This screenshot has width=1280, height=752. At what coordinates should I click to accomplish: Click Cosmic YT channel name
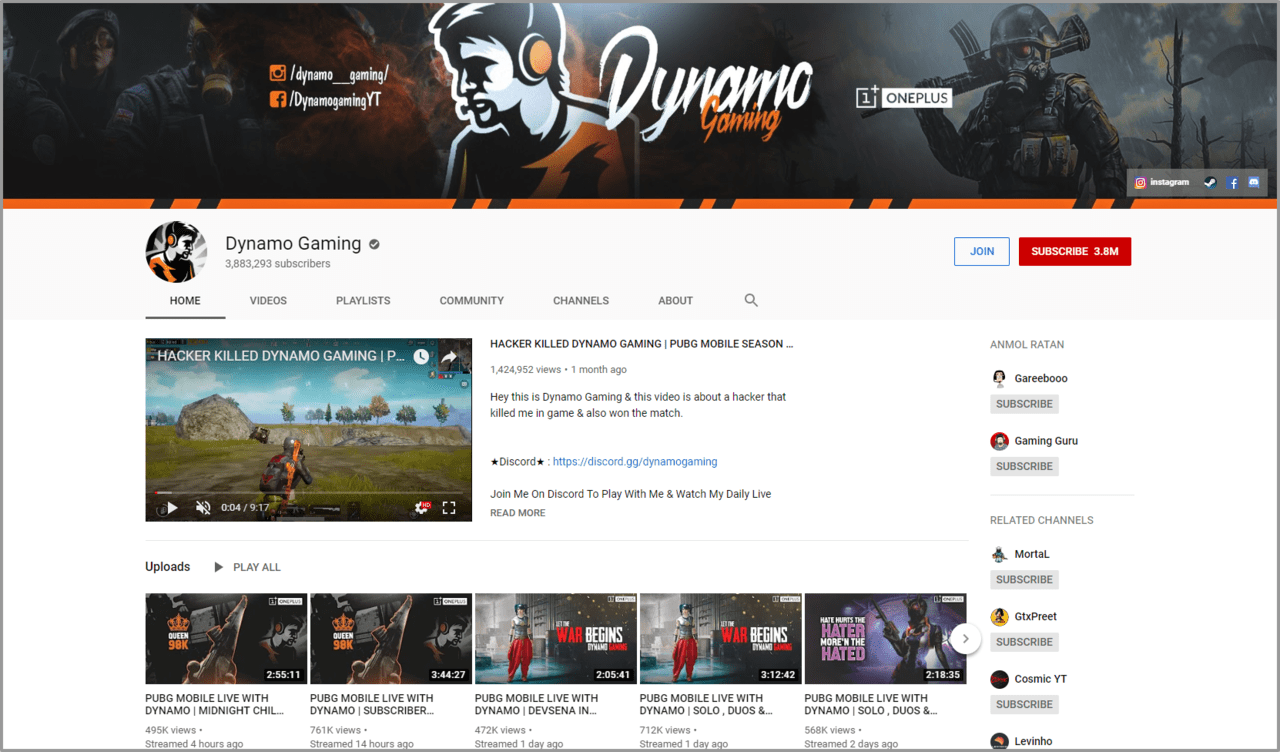coord(1041,679)
